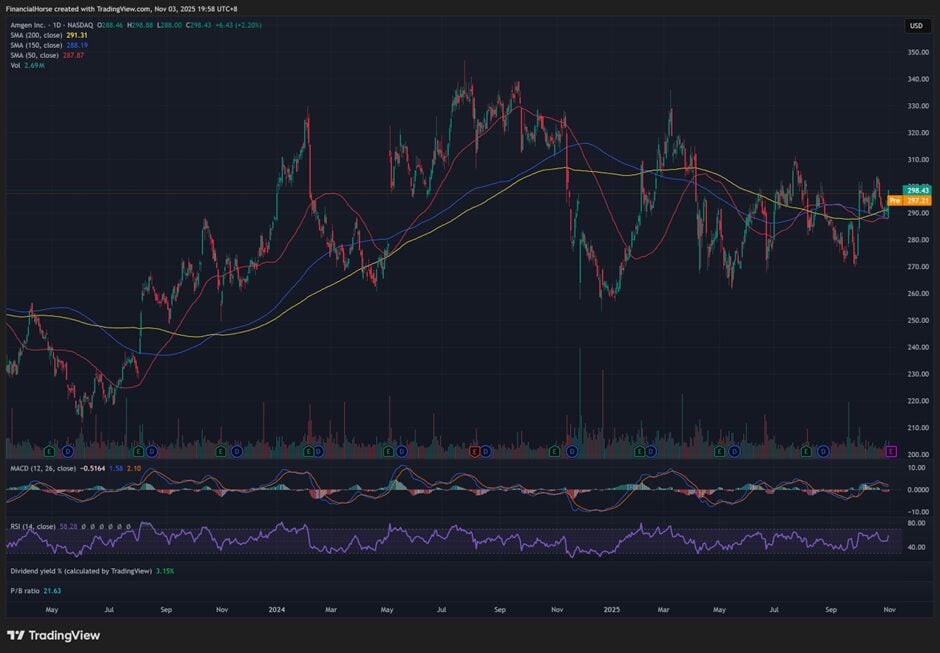Click the green 298.43 current price label
Image resolution: width=940 pixels, height=653 pixels.
click(917, 190)
